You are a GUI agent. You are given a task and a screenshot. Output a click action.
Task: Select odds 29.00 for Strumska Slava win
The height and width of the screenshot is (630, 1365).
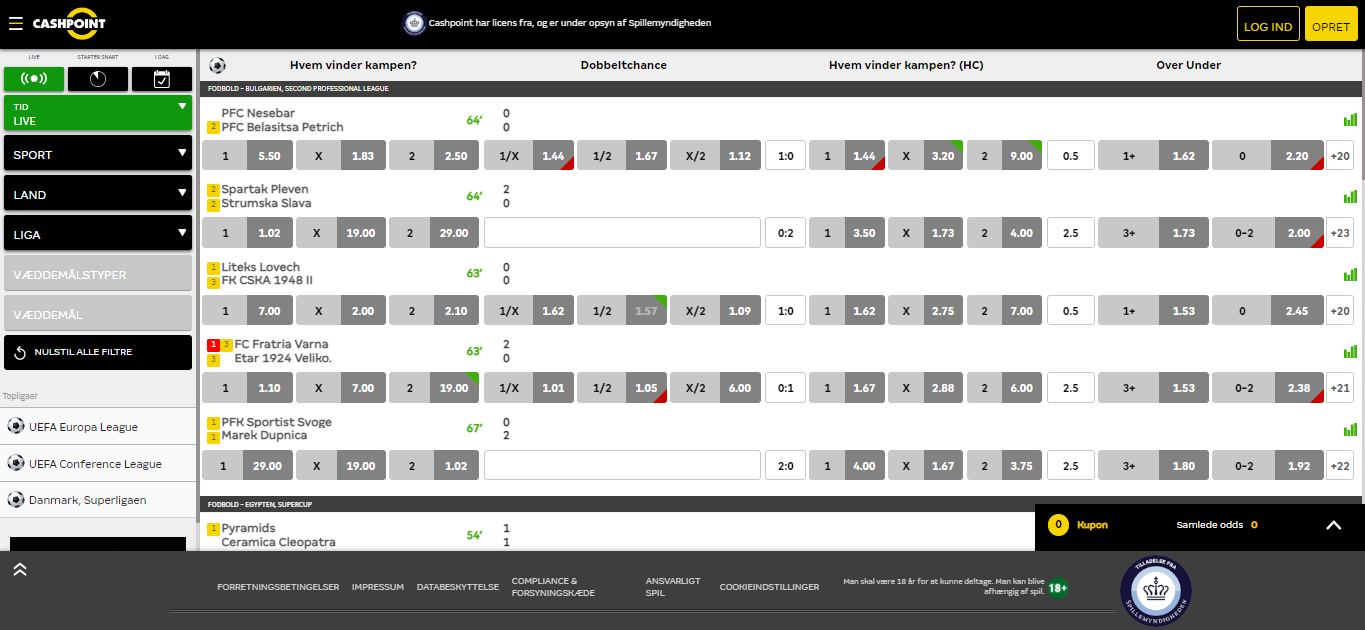tap(434, 233)
